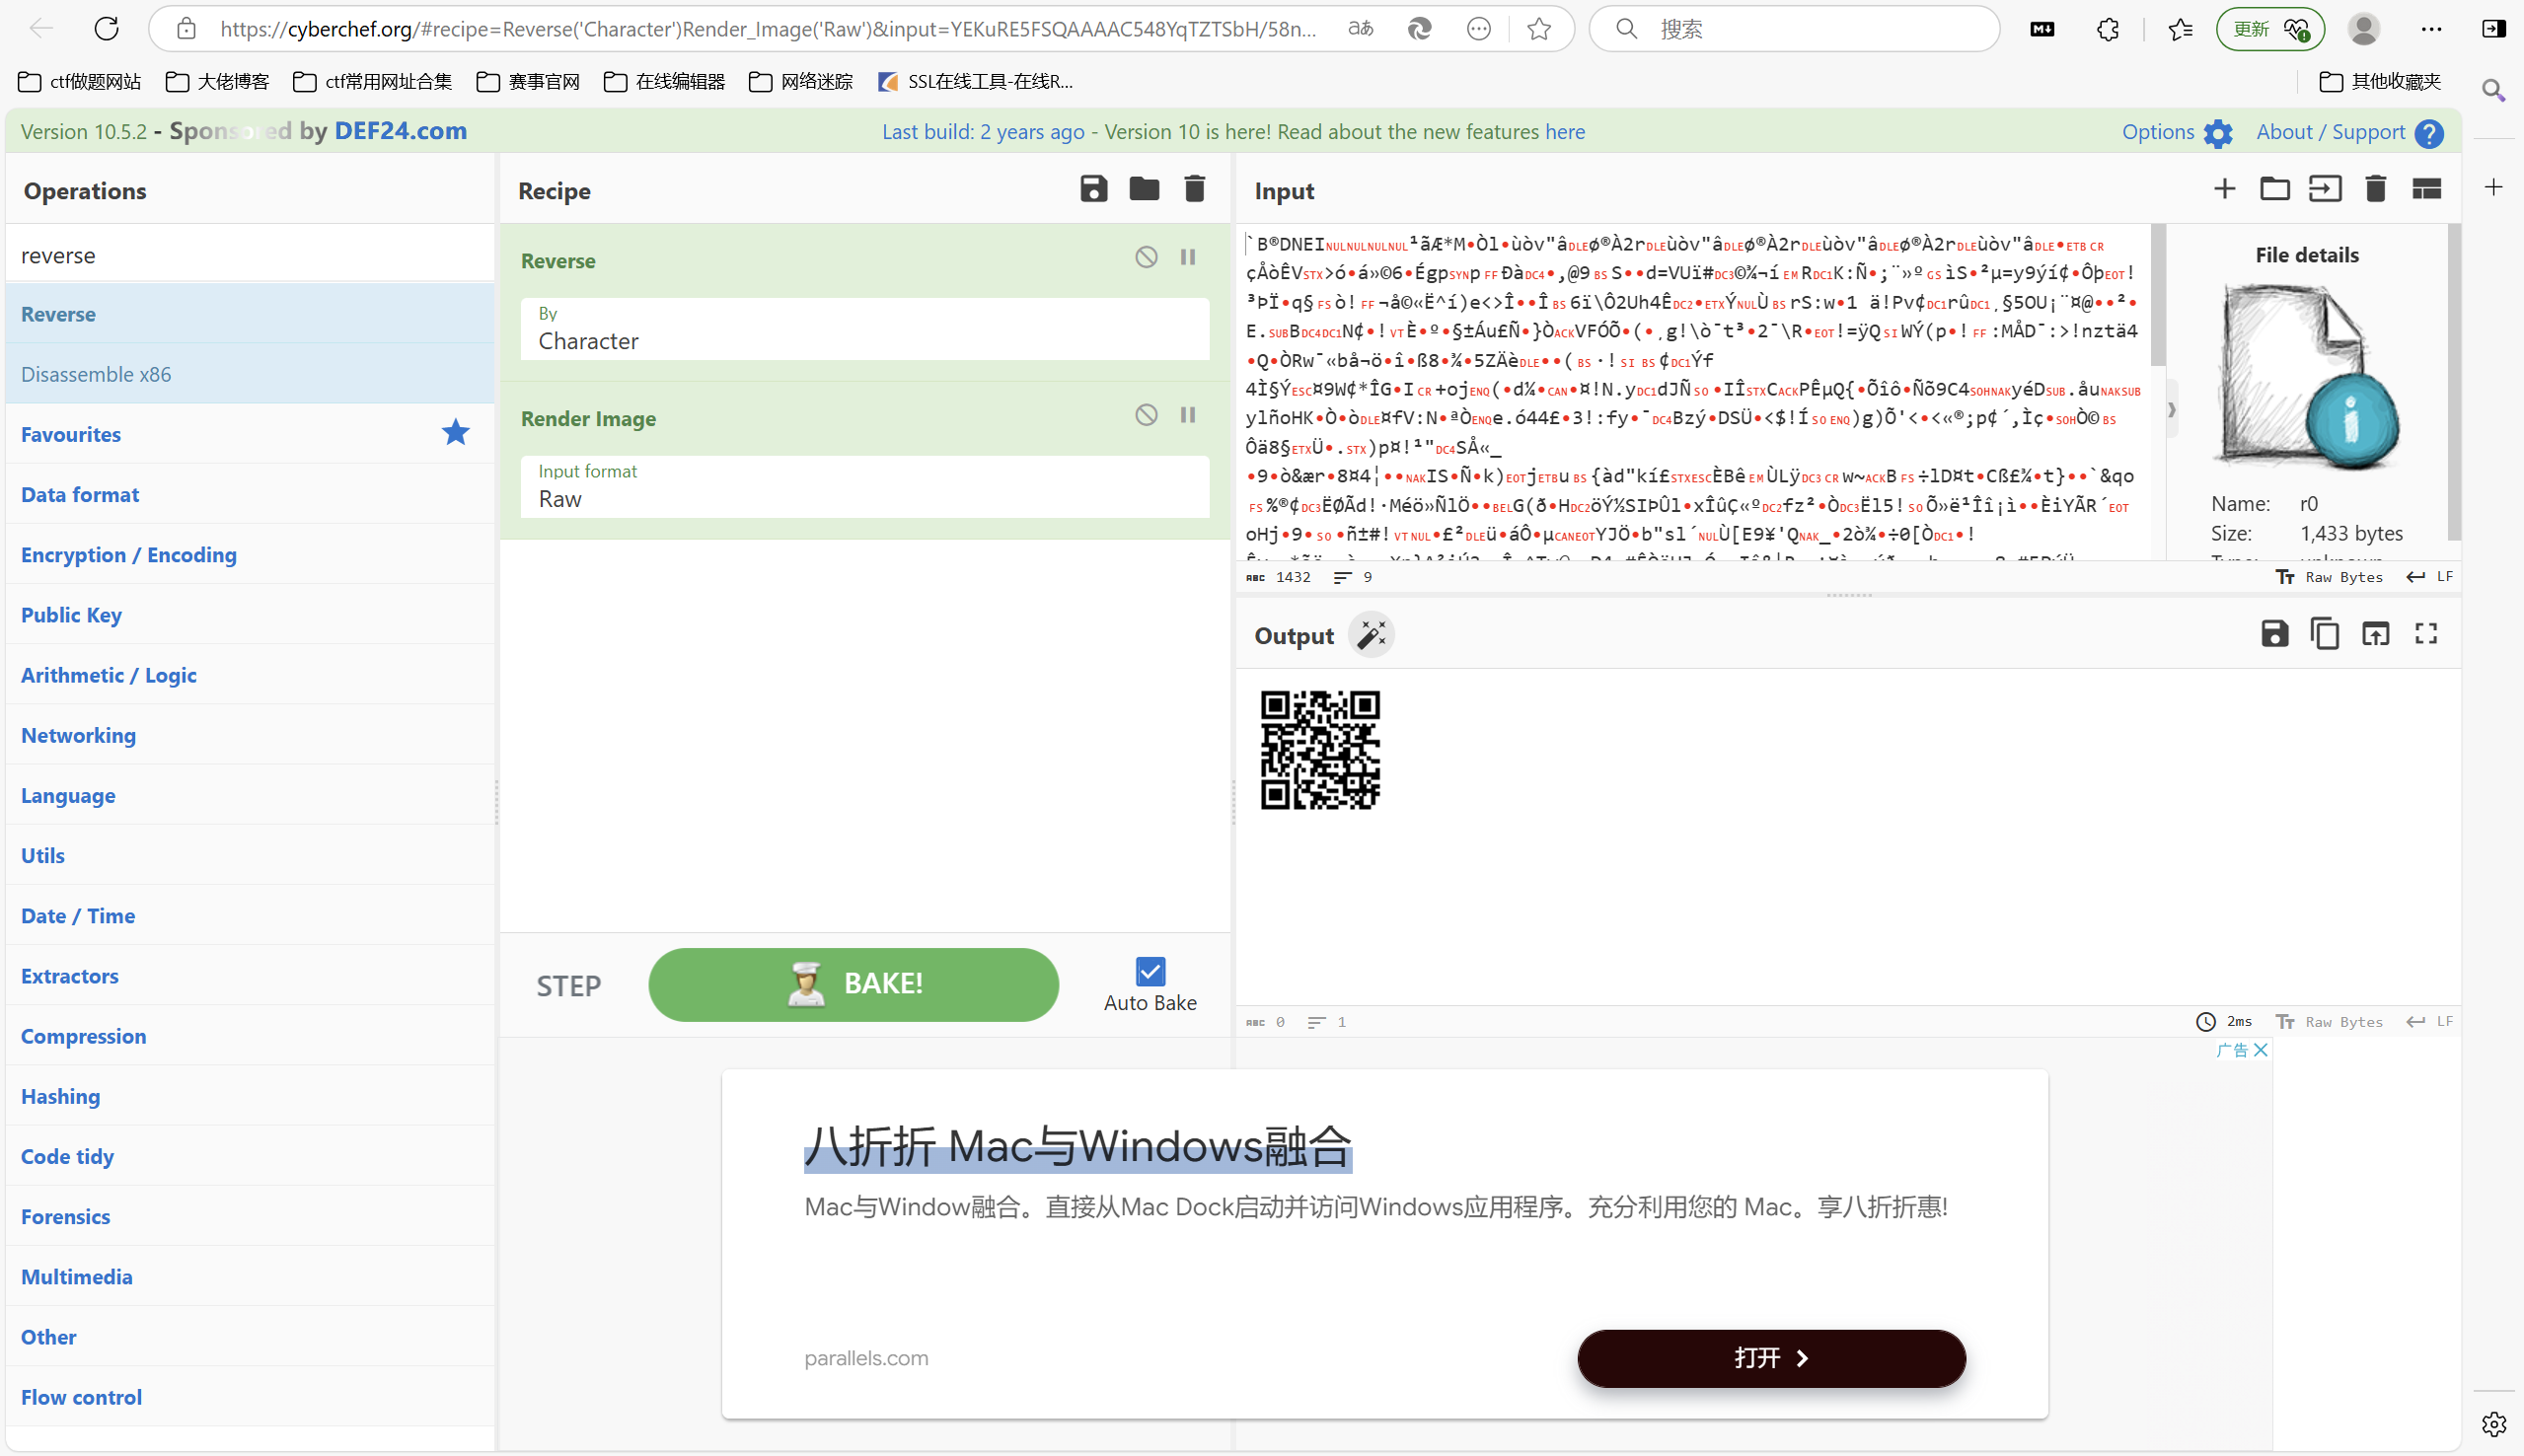
Task: Select Reverse operation in search results
Action: tap(249, 314)
